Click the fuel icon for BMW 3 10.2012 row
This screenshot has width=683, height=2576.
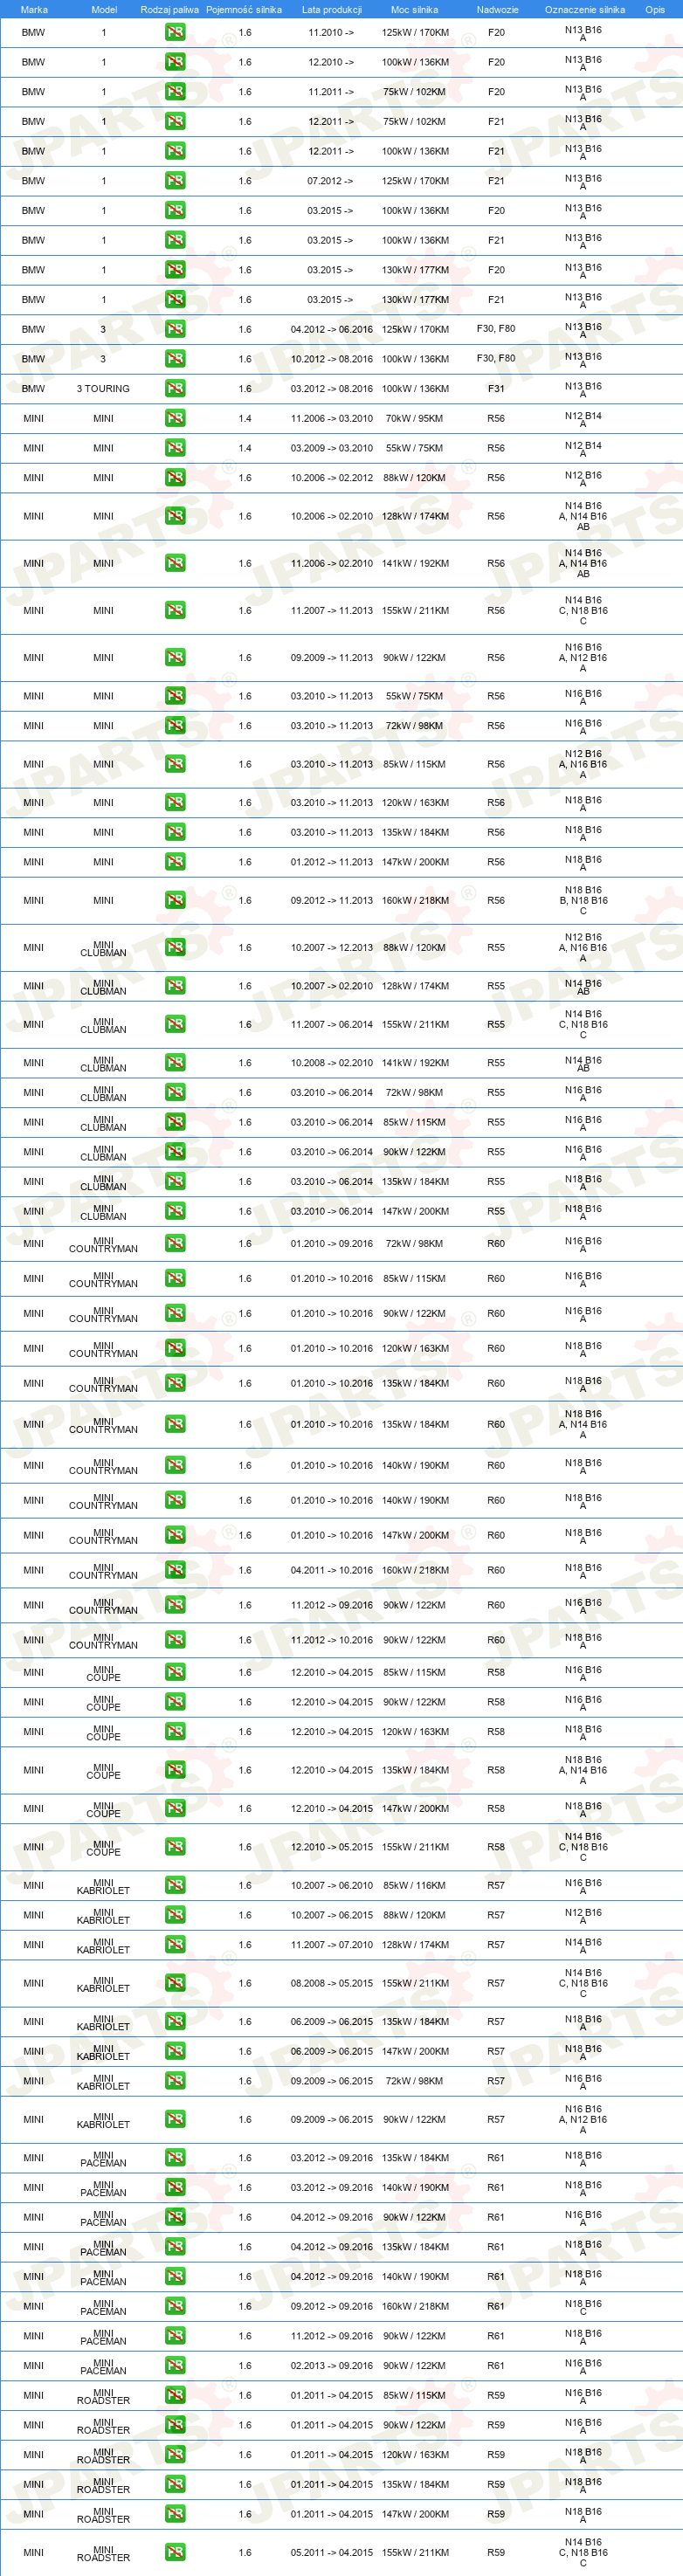tap(175, 359)
